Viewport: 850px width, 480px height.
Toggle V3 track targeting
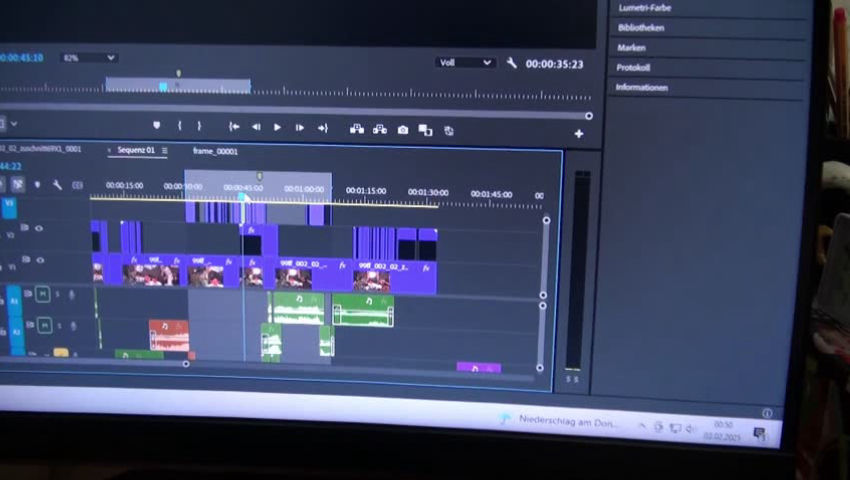[x=9, y=207]
